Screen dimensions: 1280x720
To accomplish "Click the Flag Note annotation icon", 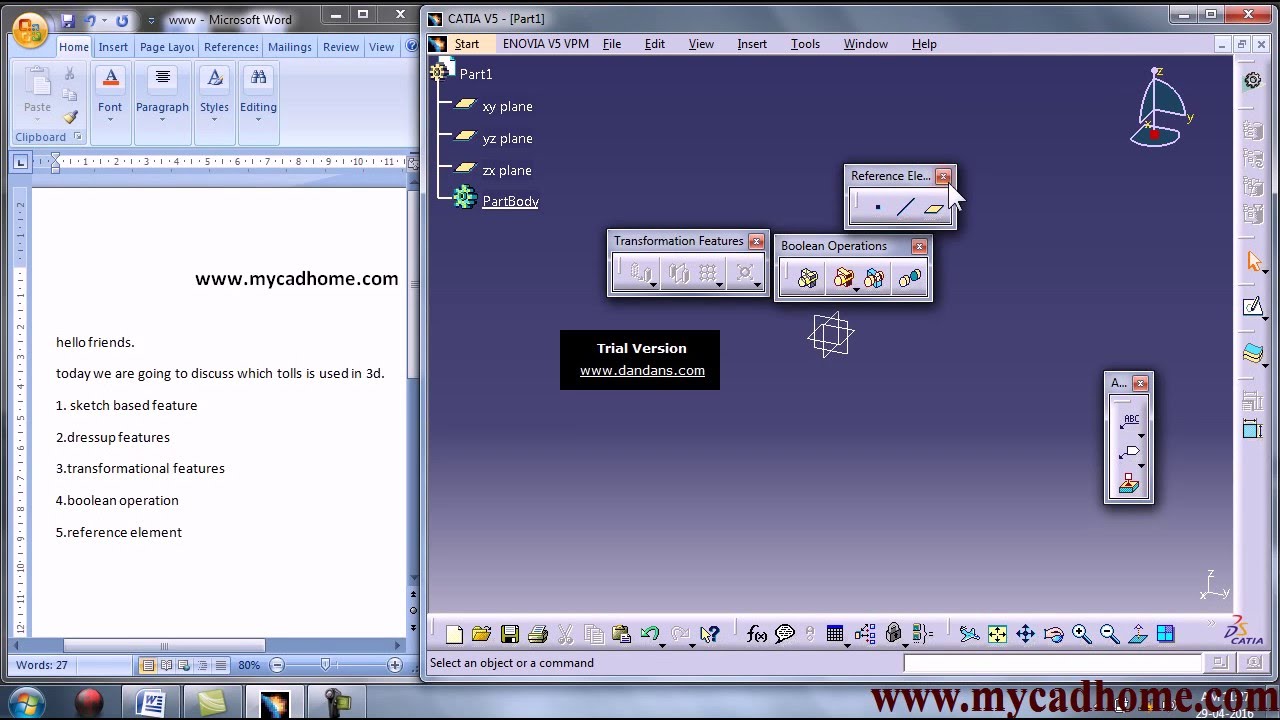I will [x=1129, y=453].
